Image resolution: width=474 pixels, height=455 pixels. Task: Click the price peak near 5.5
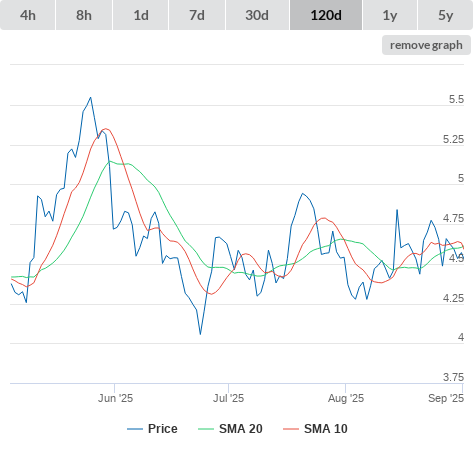91,98
